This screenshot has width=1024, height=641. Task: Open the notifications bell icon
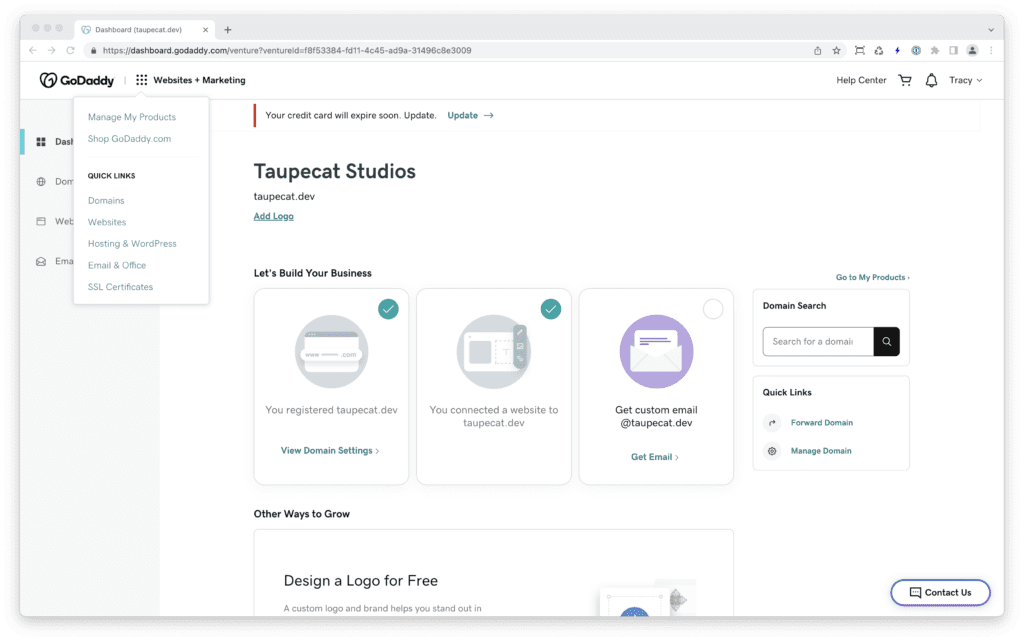pyautogui.click(x=931, y=80)
